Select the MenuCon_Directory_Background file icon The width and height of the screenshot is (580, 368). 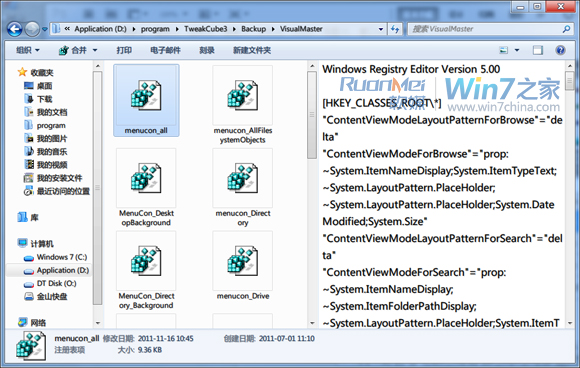(x=146, y=261)
